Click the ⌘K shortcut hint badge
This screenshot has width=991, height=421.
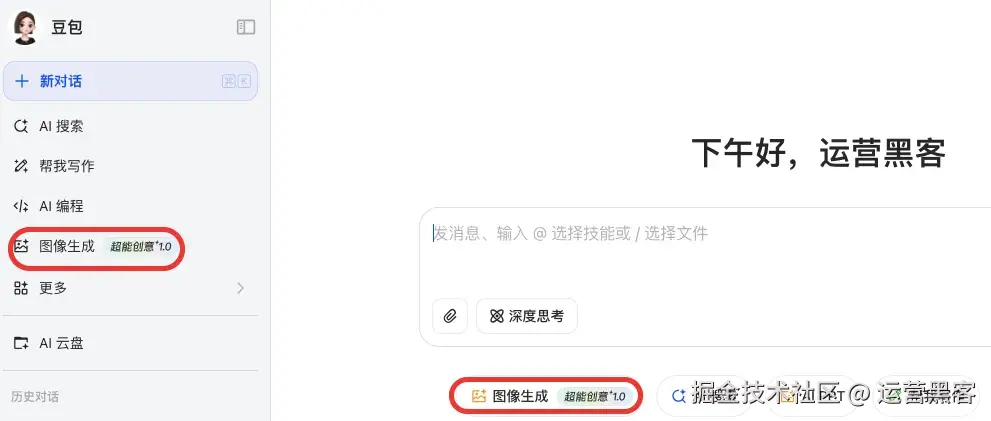pos(236,81)
